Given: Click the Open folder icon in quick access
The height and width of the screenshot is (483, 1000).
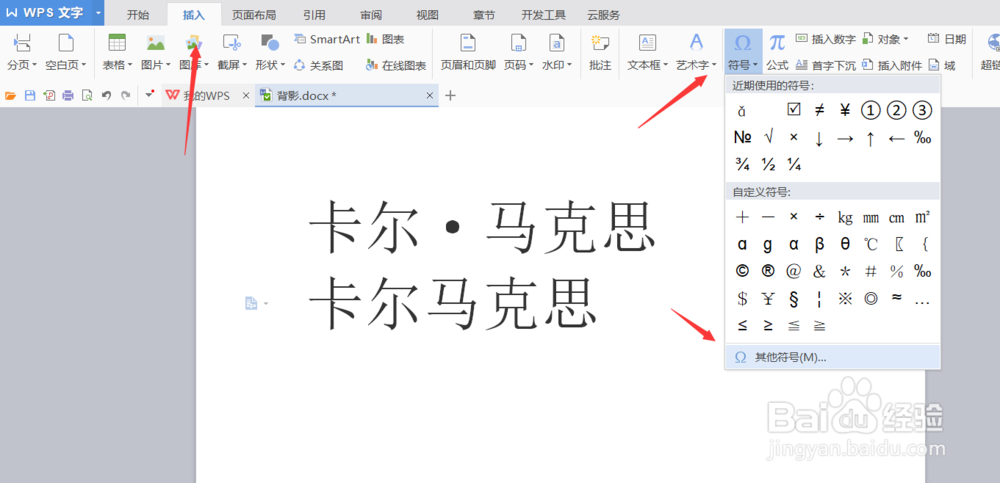Looking at the screenshot, I should pos(10,96).
